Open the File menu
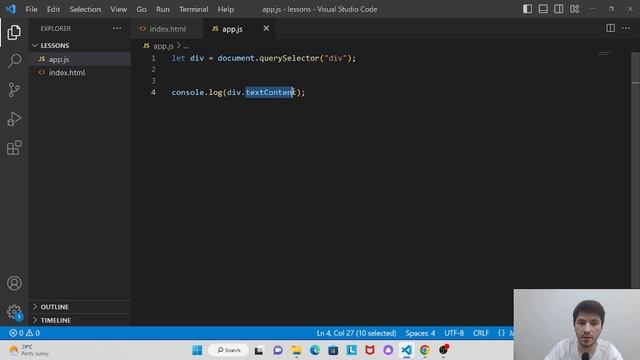Viewport: 640px width, 360px height. [x=31, y=9]
